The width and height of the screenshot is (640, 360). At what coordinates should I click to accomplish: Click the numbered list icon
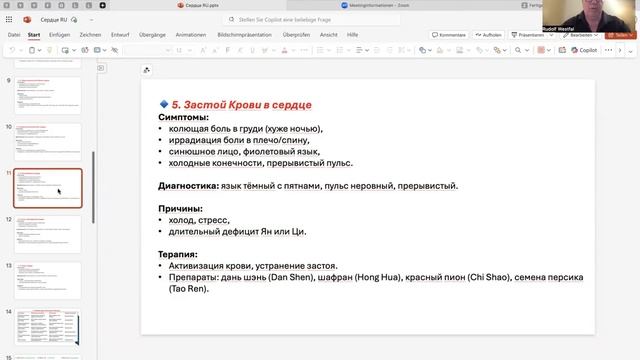pos(340,50)
